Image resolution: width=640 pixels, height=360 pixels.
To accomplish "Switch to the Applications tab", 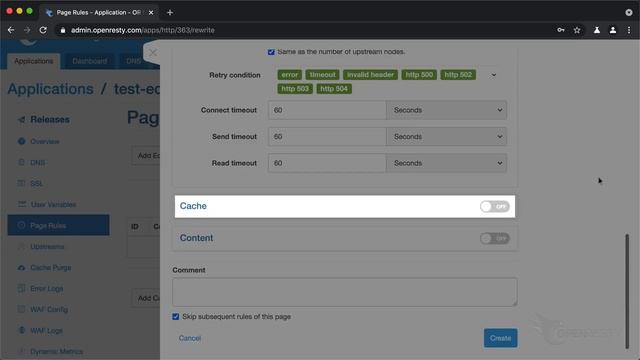I will click(34, 61).
